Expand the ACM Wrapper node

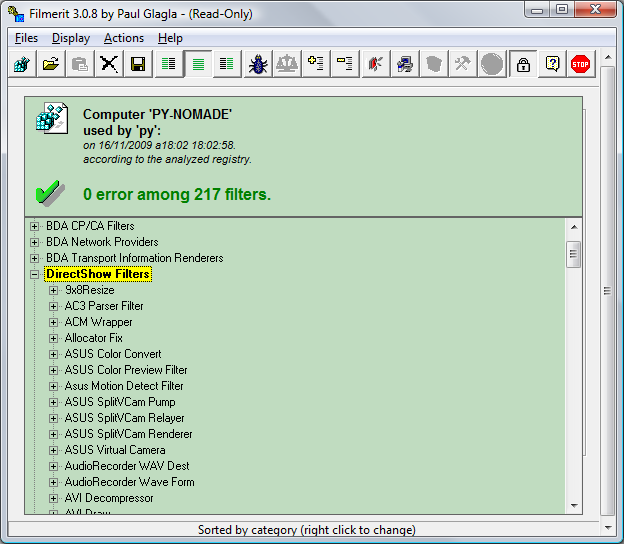point(53,322)
